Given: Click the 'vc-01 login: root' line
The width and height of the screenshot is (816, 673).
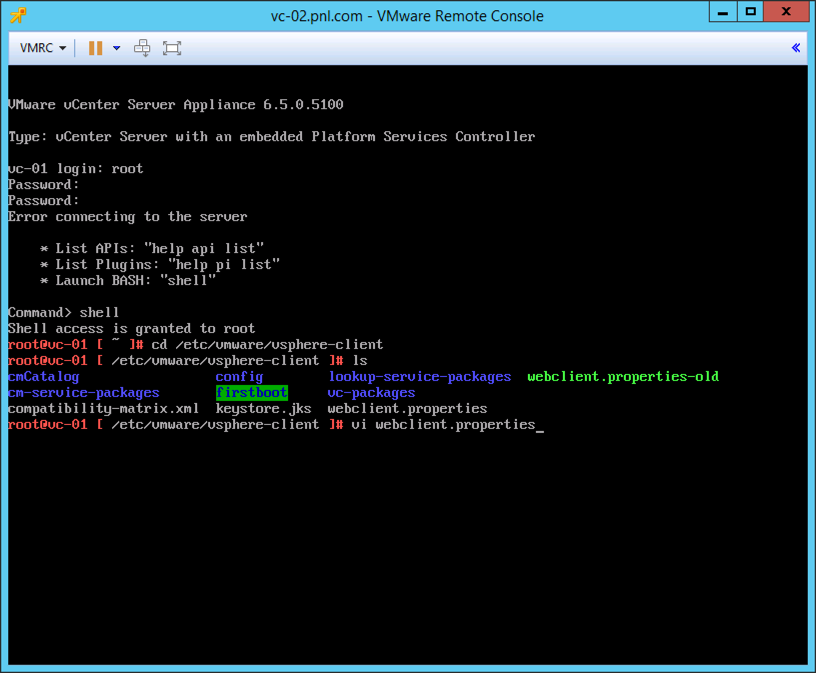Looking at the screenshot, I should click(x=75, y=169).
